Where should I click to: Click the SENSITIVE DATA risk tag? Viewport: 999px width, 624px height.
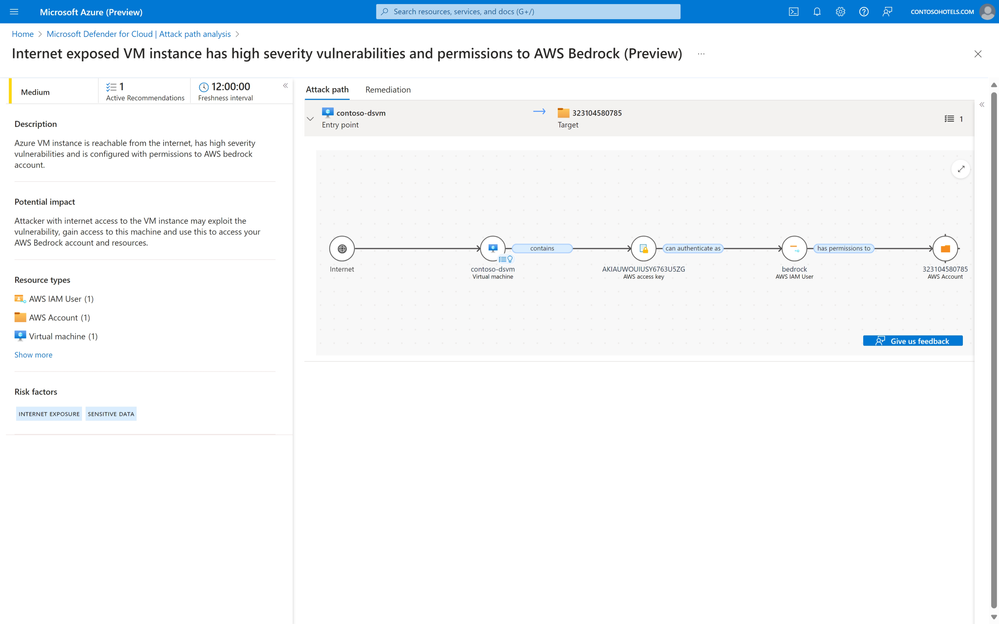[x=111, y=414]
